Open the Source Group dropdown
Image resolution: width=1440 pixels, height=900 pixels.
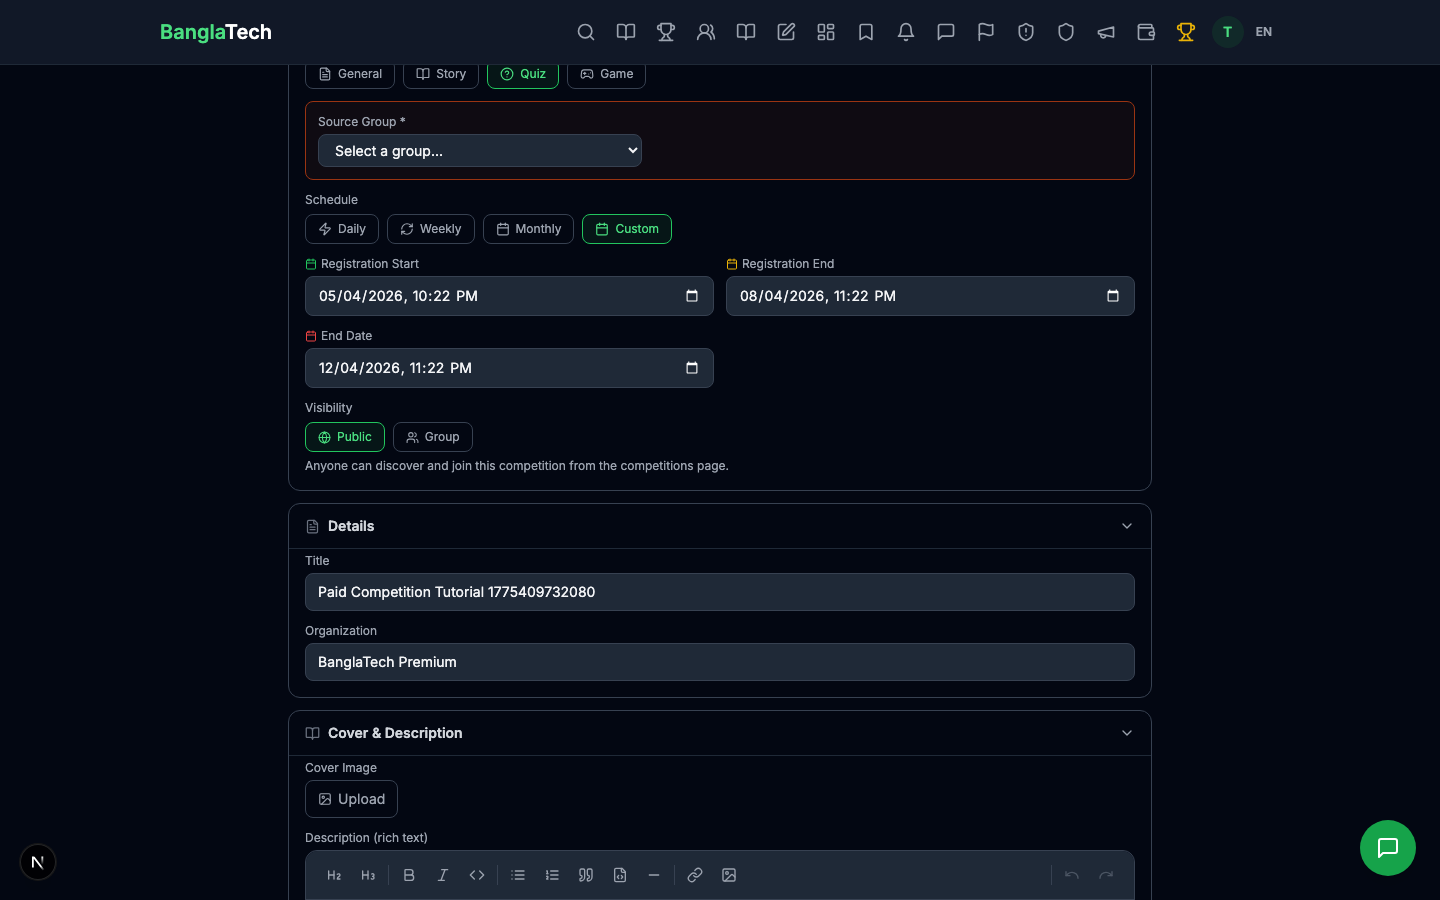click(479, 150)
